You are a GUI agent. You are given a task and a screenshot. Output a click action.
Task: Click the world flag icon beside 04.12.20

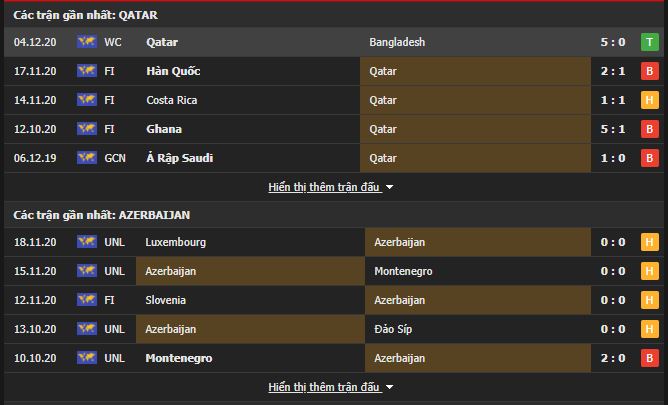click(87, 42)
